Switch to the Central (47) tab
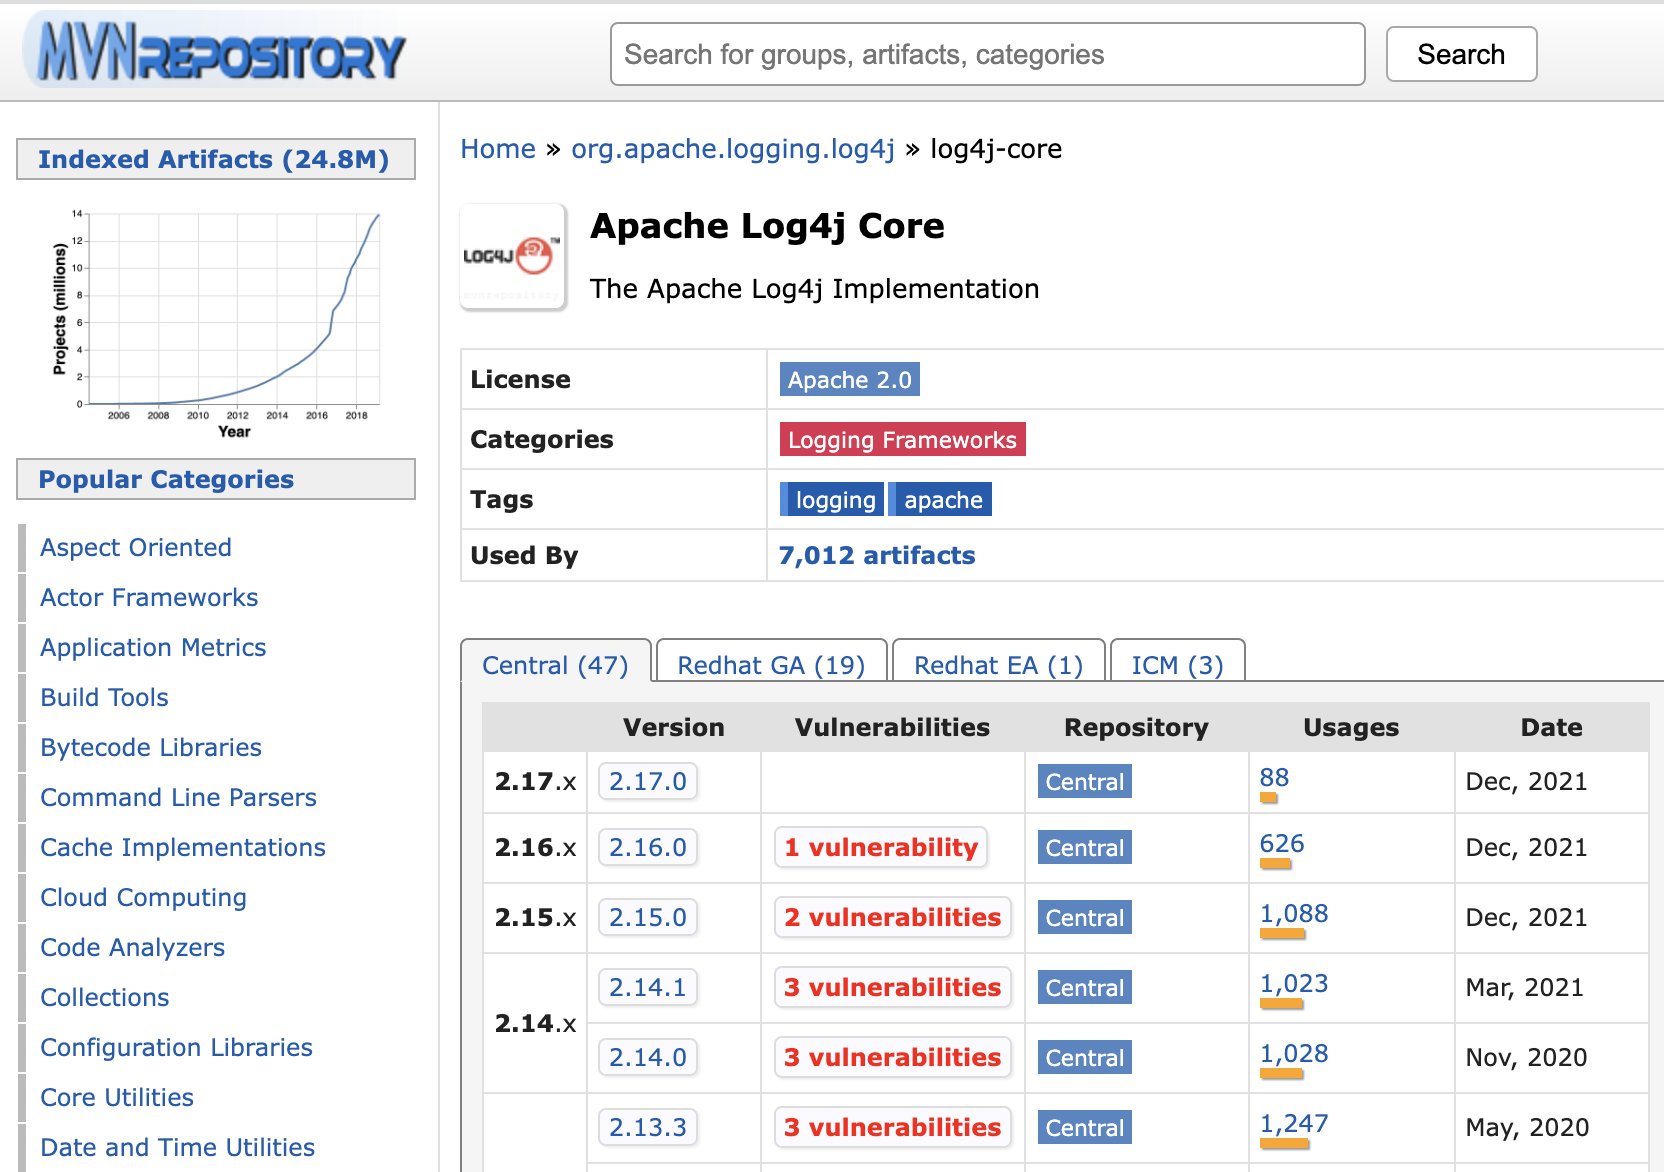The height and width of the screenshot is (1172, 1664). click(x=555, y=665)
